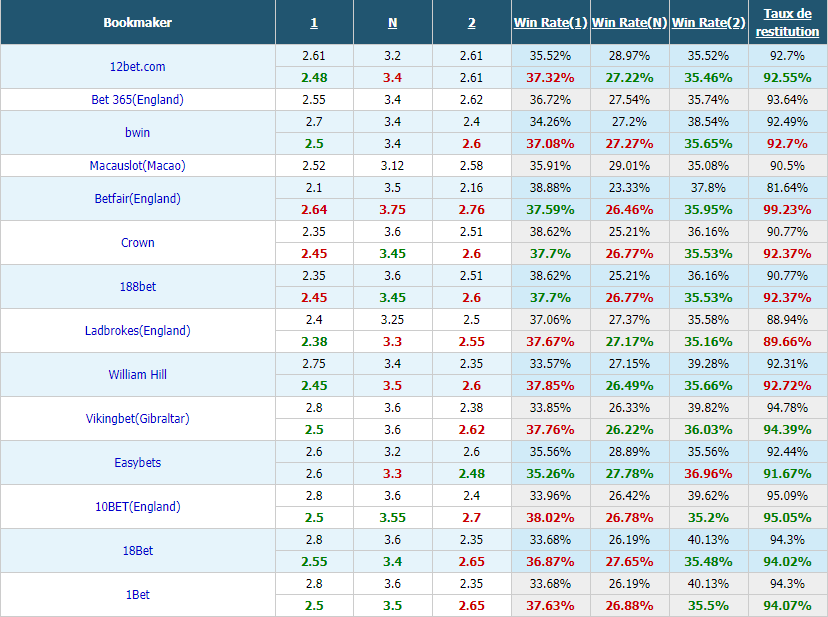Open the 12bet.com bookmaker link
The height and width of the screenshot is (617, 828).
tap(137, 67)
